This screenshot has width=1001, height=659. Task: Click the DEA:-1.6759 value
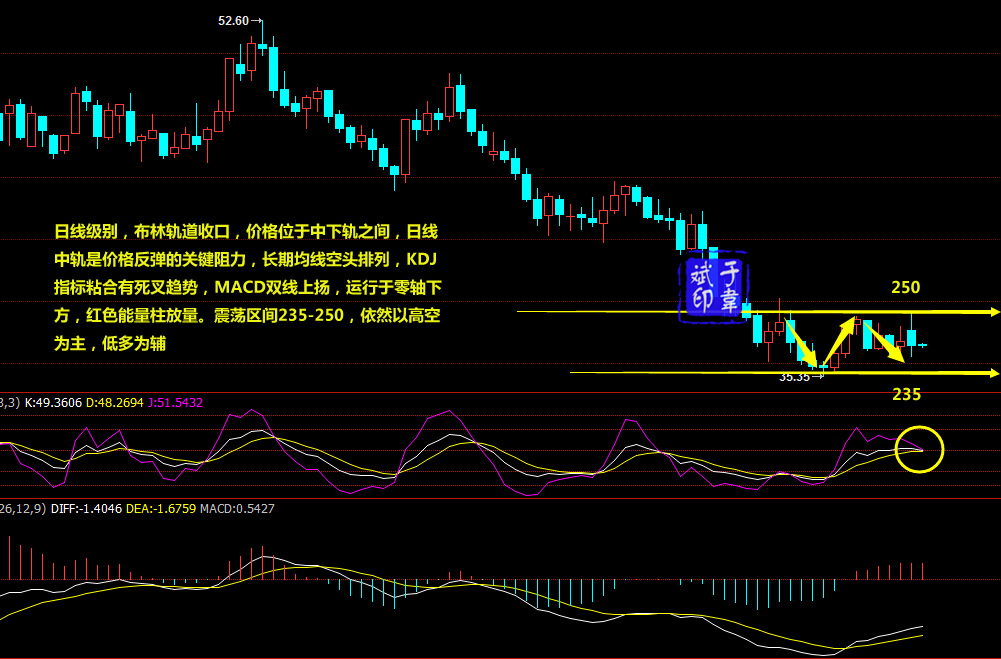coord(161,509)
